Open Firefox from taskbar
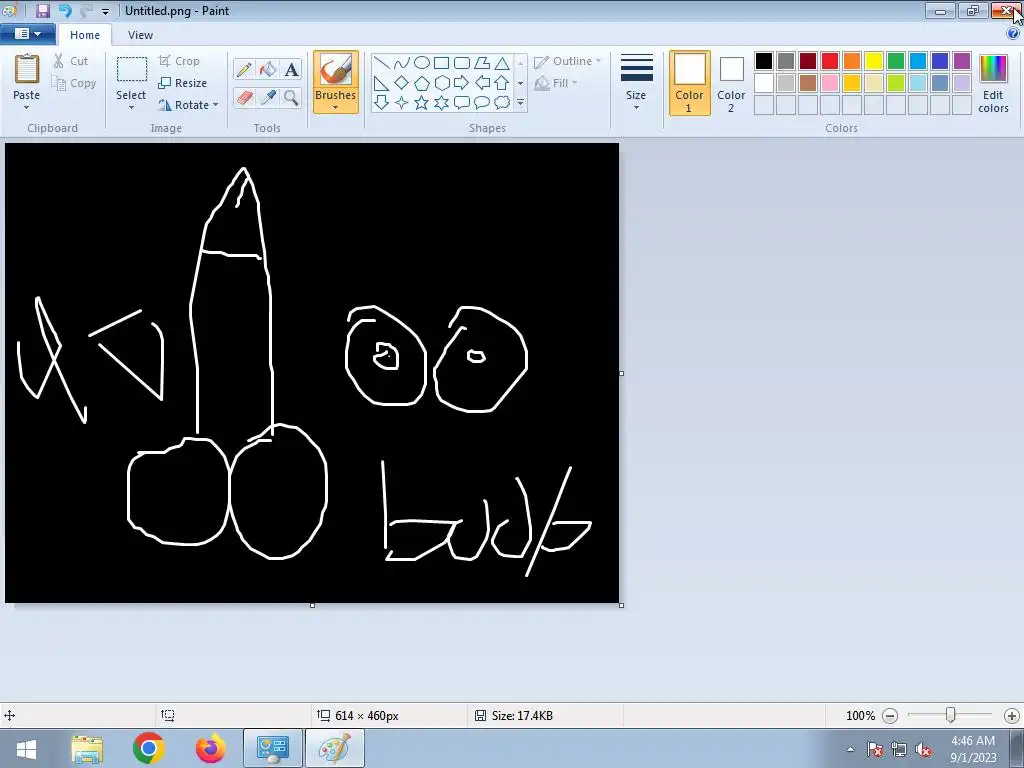1024x768 pixels. pyautogui.click(x=210, y=748)
